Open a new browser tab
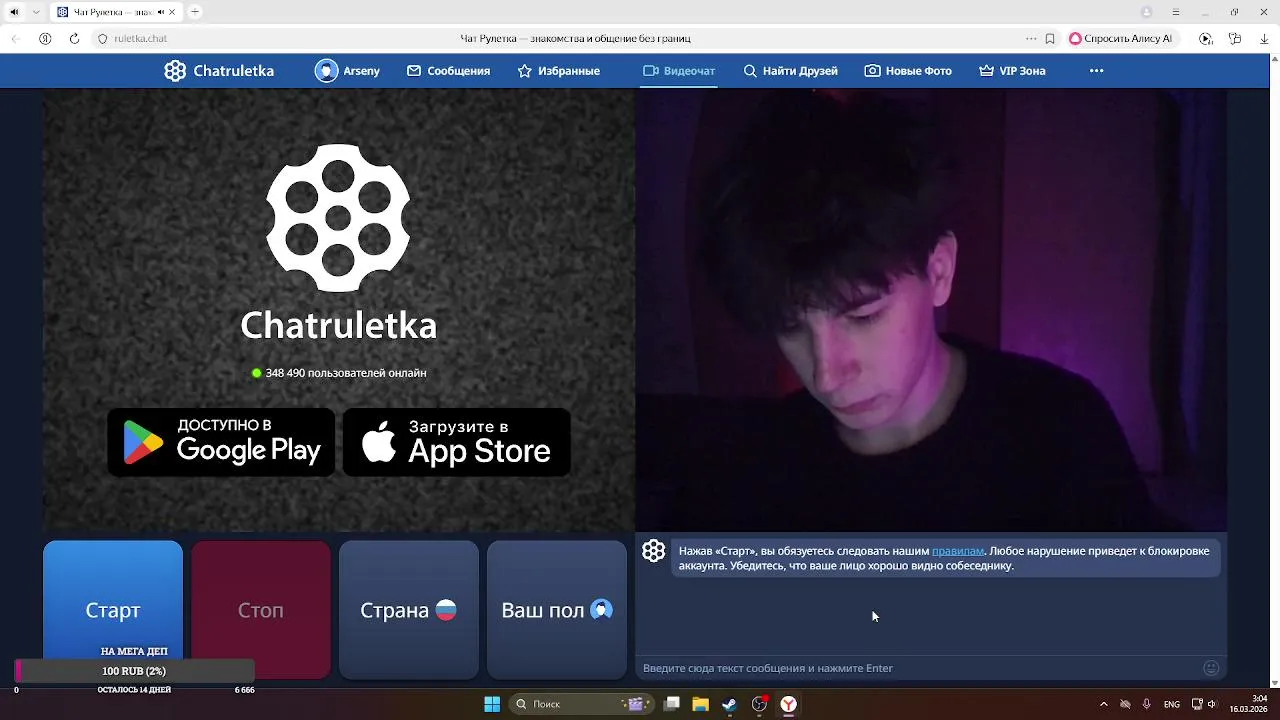Screen dimensions: 1280x720 (x=194, y=12)
